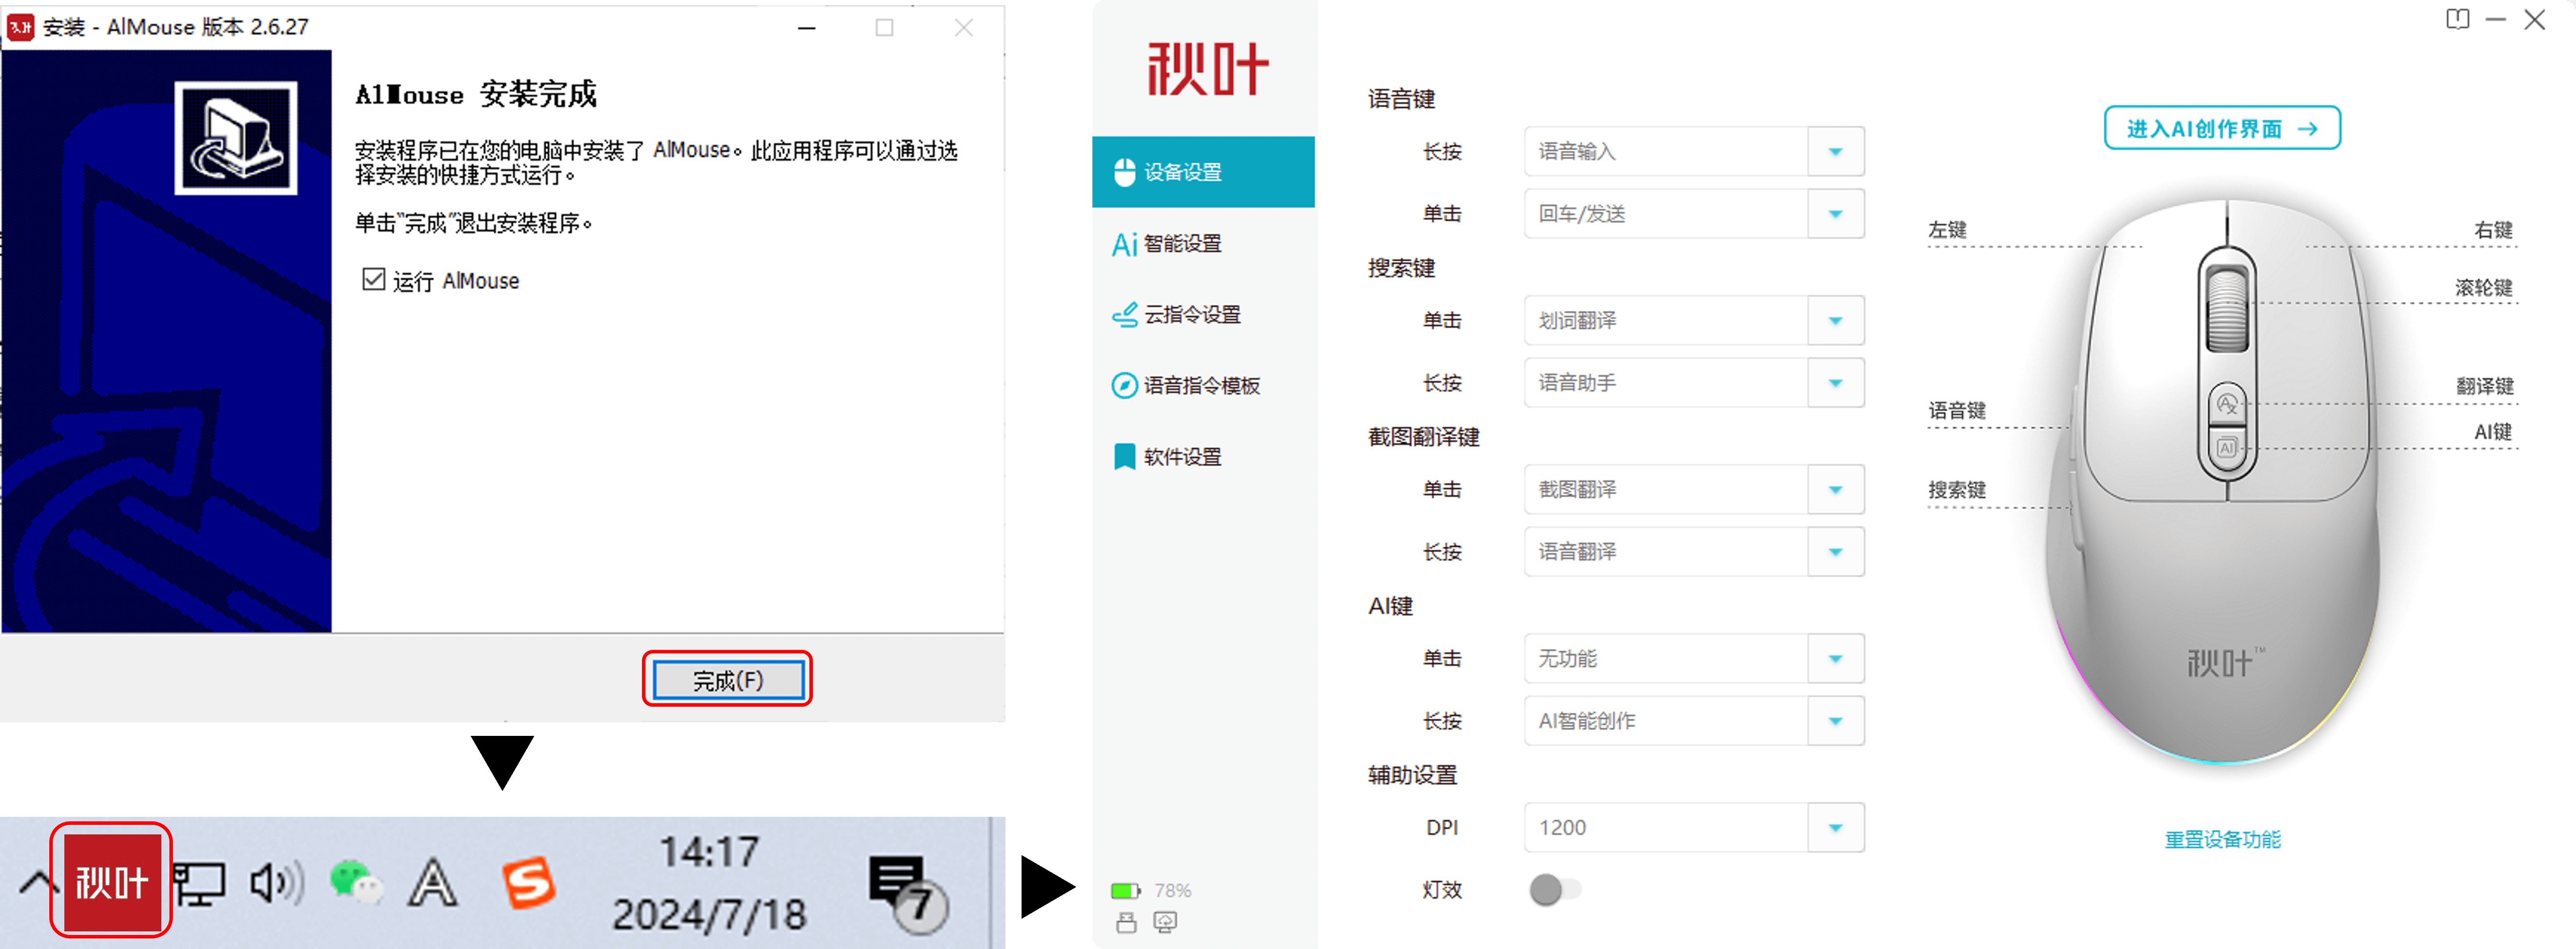Image resolution: width=2576 pixels, height=949 pixels.
Task: Click the 截图翻译键 section heading
Action: coord(1423,437)
